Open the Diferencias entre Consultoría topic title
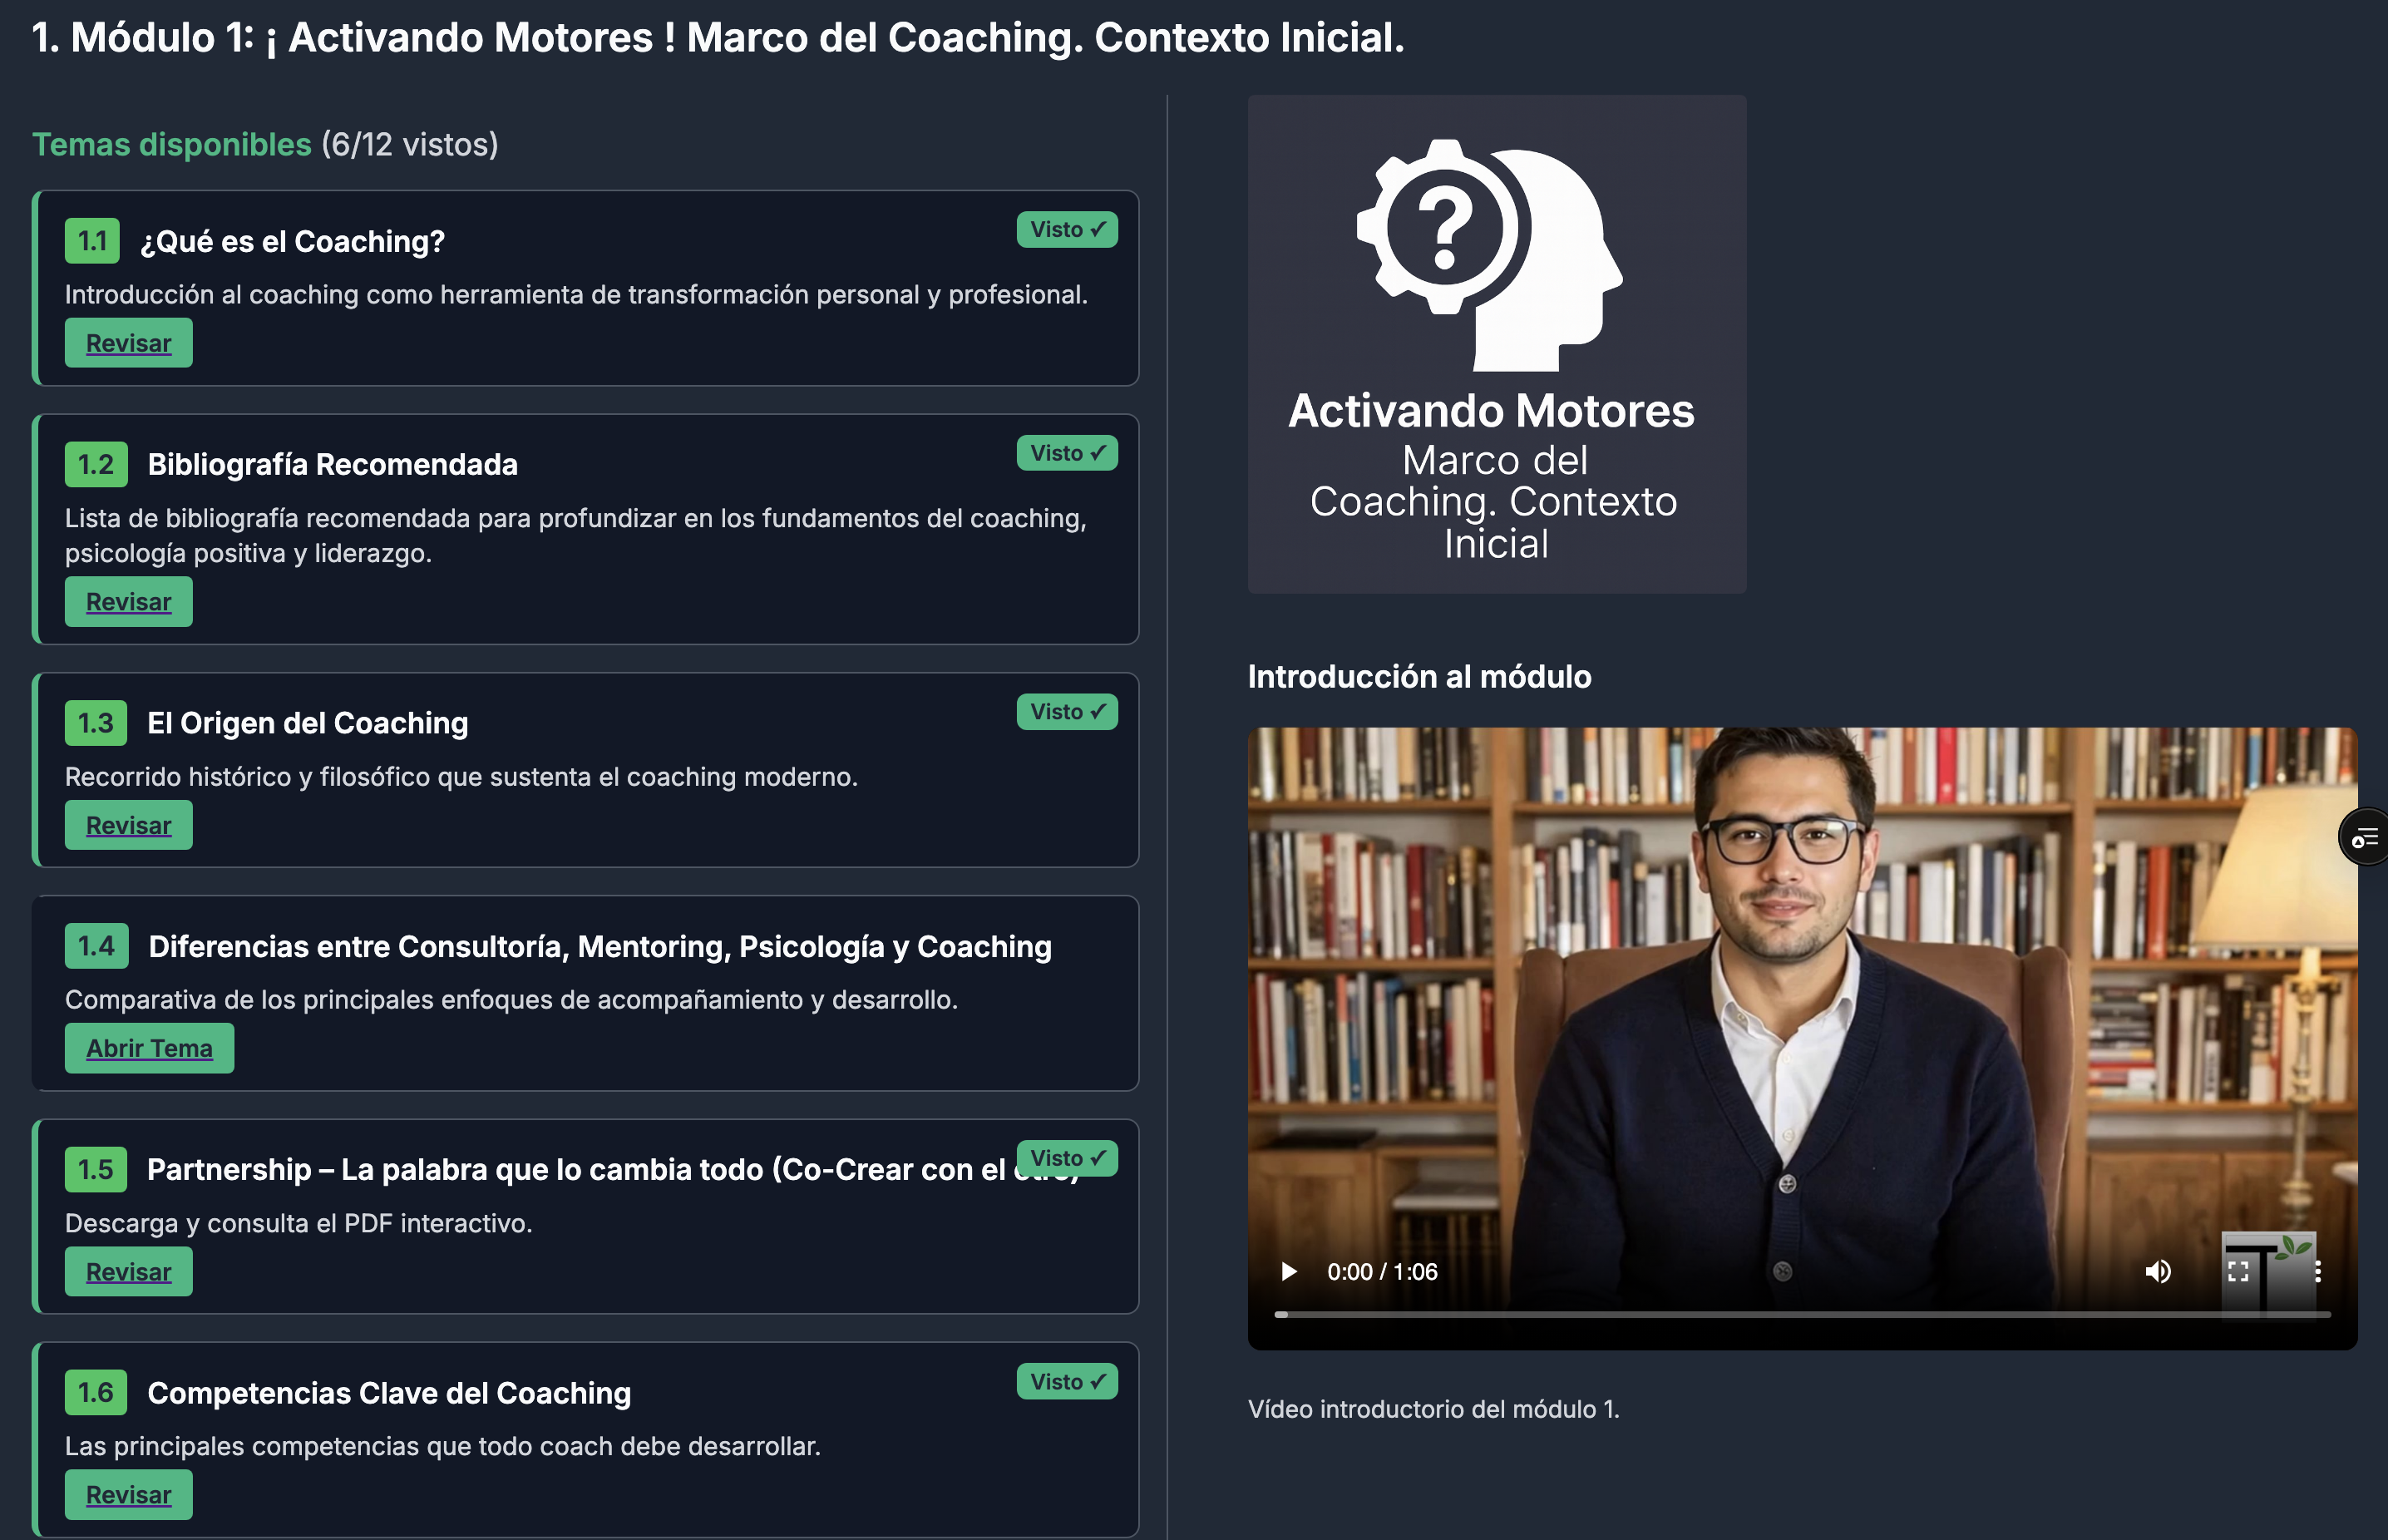 click(x=600, y=947)
